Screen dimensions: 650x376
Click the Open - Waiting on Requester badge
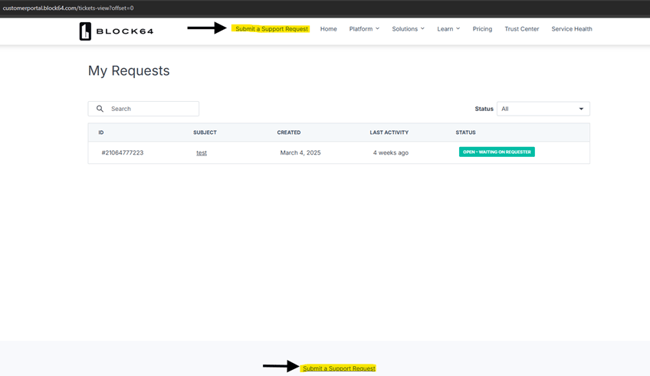coord(497,152)
